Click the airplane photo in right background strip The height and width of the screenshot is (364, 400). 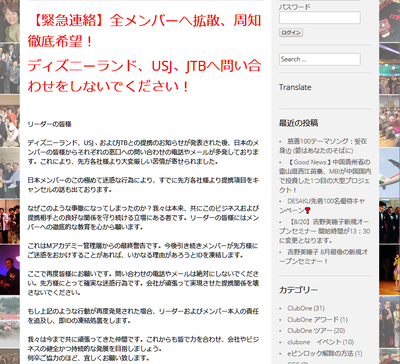coord(389,173)
